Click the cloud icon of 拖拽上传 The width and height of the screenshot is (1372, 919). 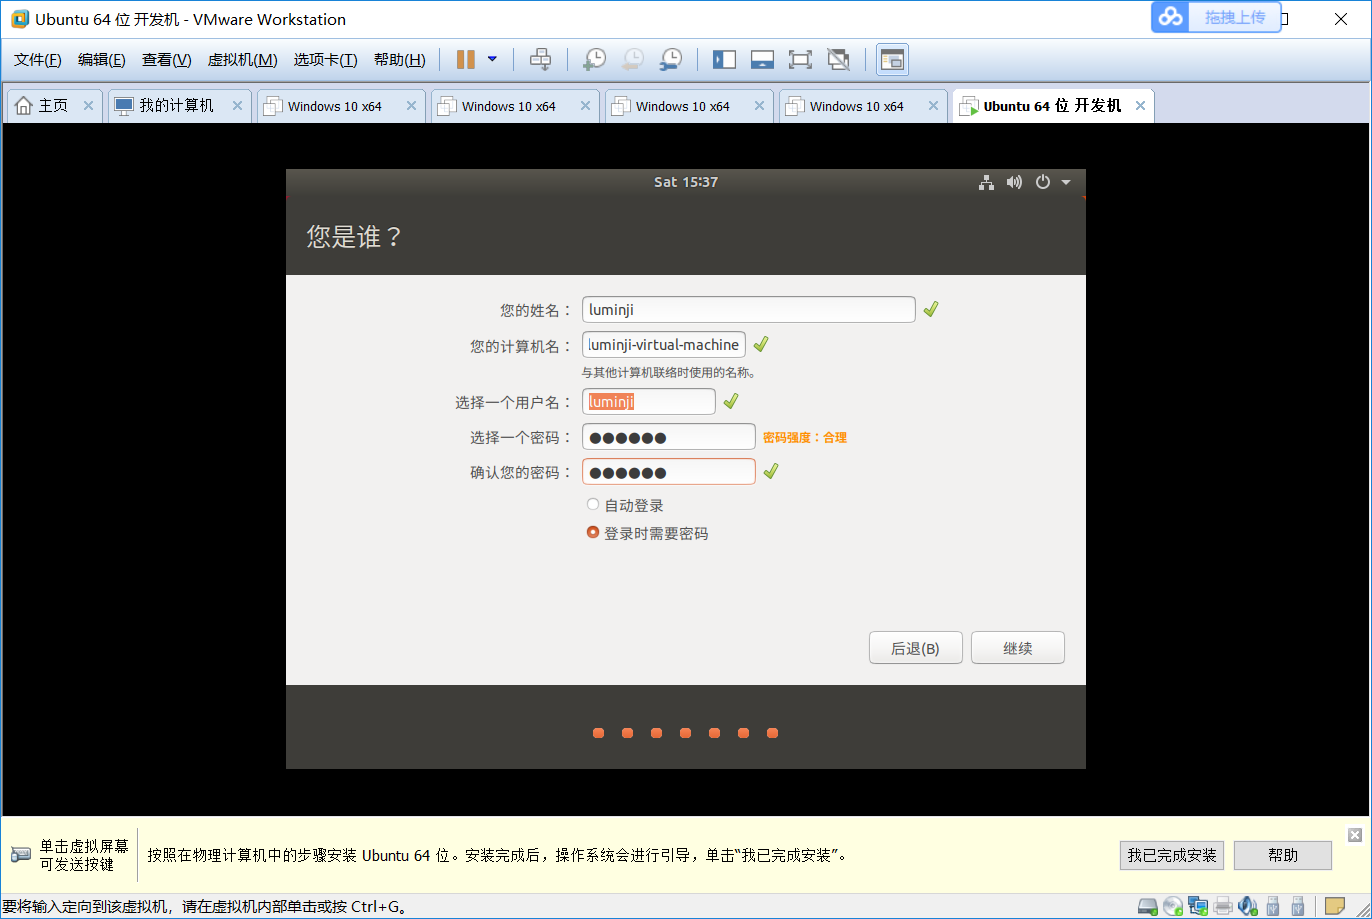point(1171,17)
